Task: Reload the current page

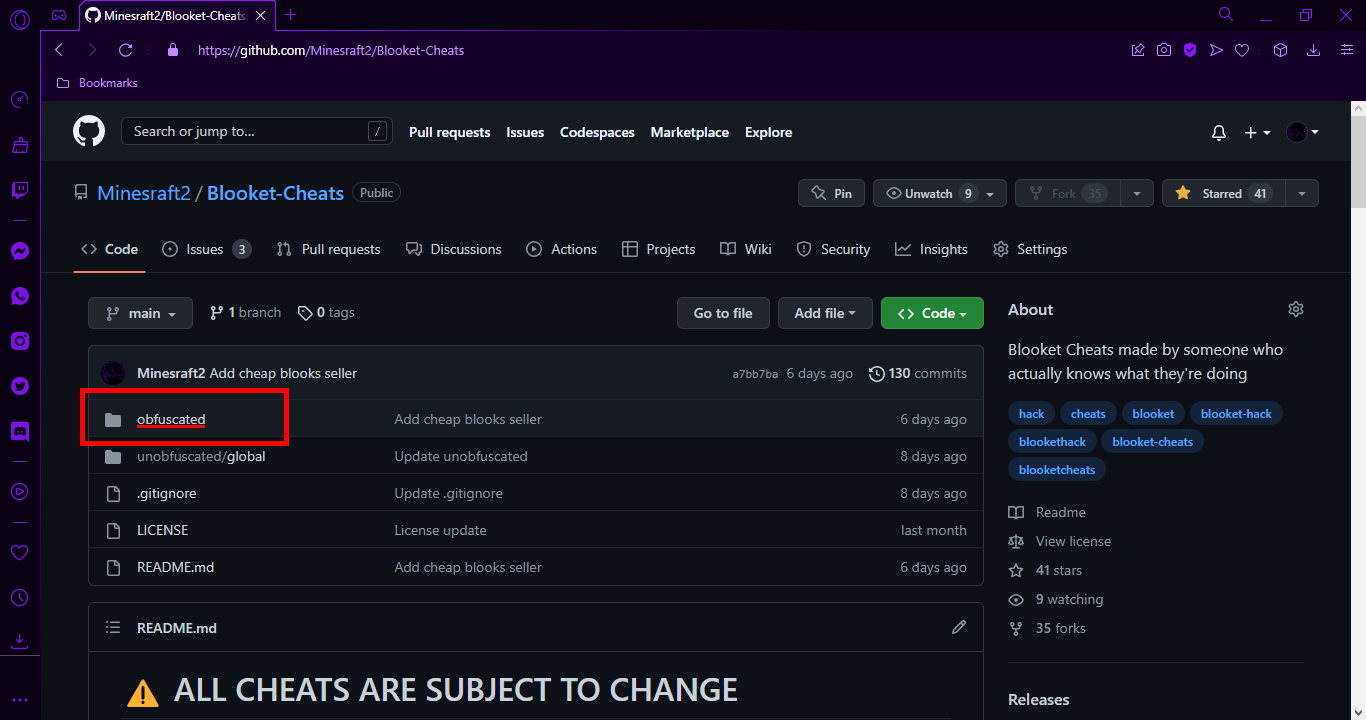Action: coord(125,50)
